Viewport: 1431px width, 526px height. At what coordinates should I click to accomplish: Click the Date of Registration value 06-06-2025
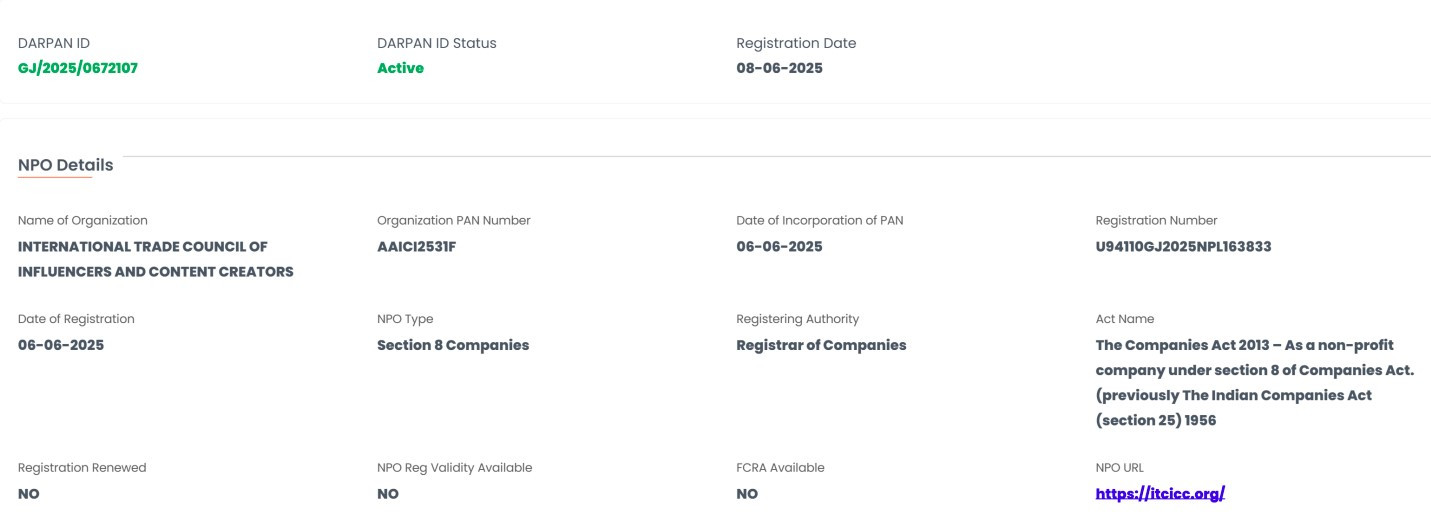pos(61,345)
